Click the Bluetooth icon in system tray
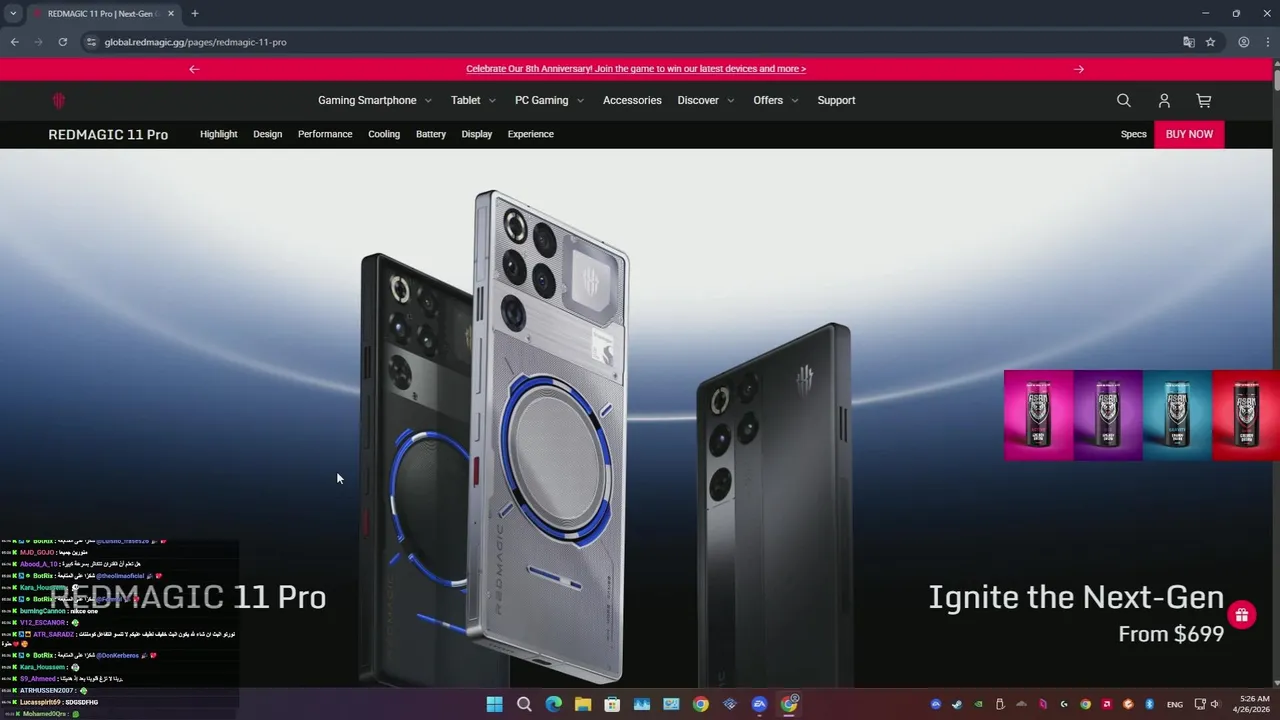Viewport: 1280px width, 720px height. 1150,704
